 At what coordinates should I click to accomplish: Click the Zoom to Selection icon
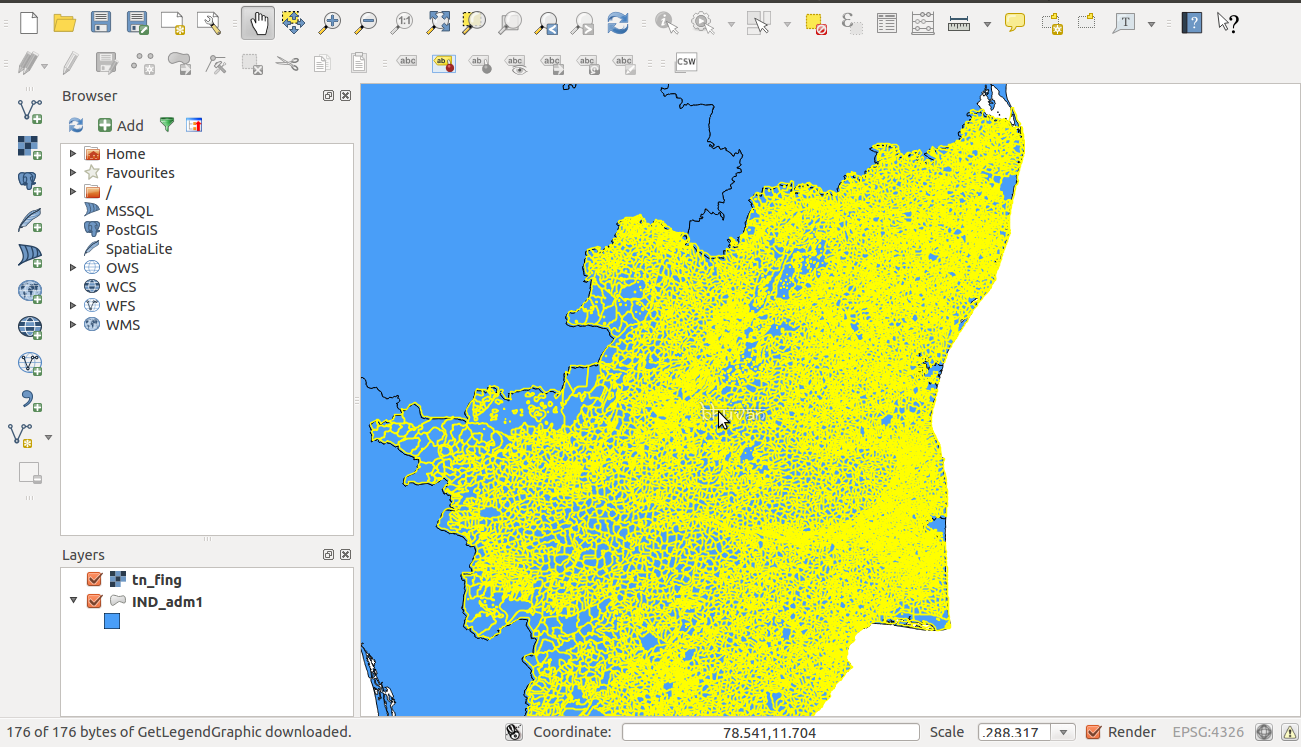pos(474,22)
